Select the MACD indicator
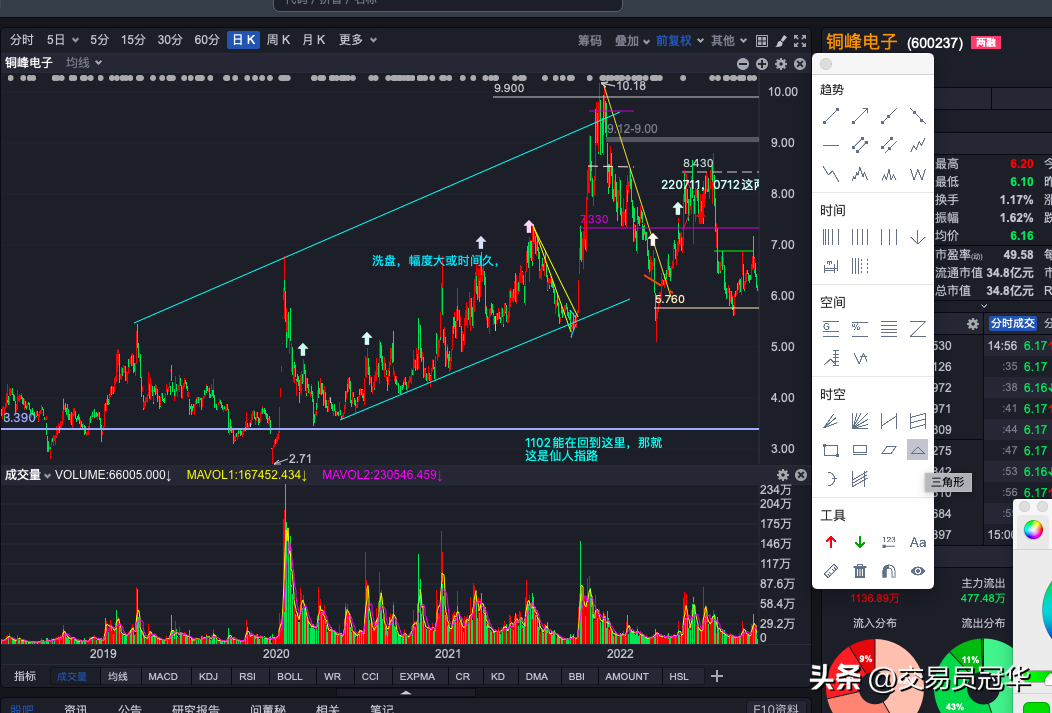1052x713 pixels. tap(163, 676)
